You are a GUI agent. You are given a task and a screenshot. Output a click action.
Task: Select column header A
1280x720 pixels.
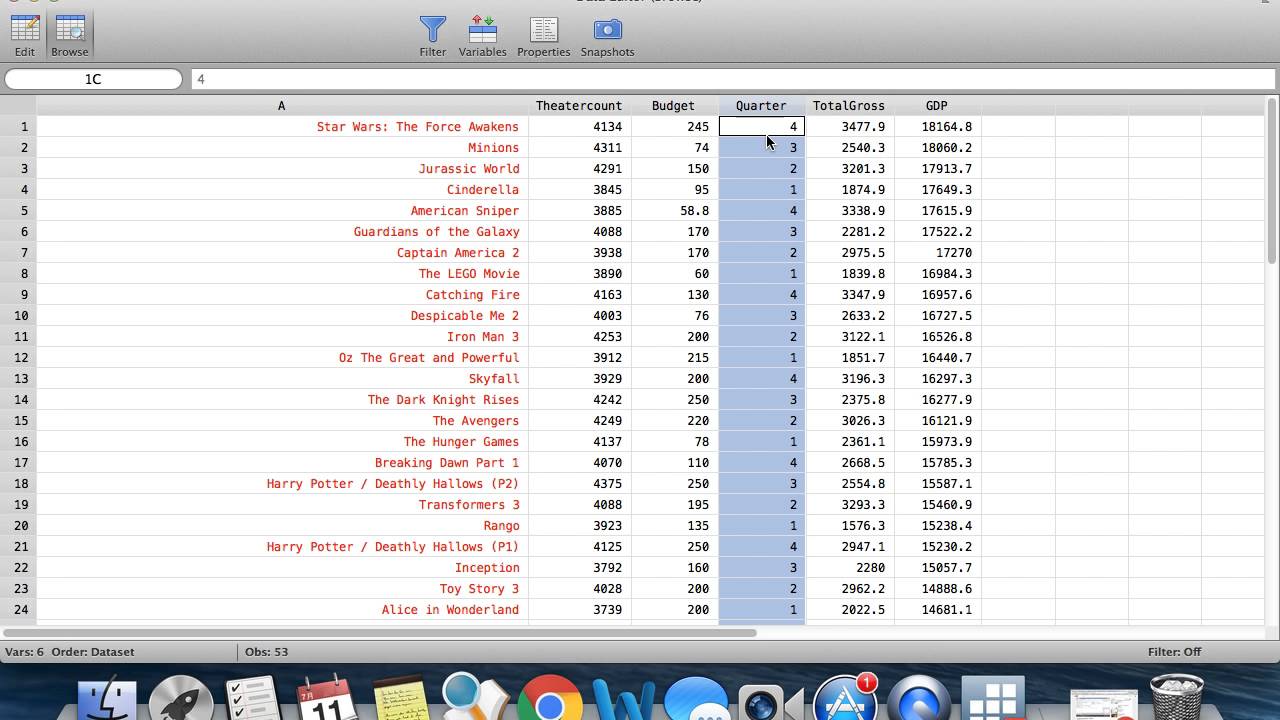pyautogui.click(x=281, y=105)
